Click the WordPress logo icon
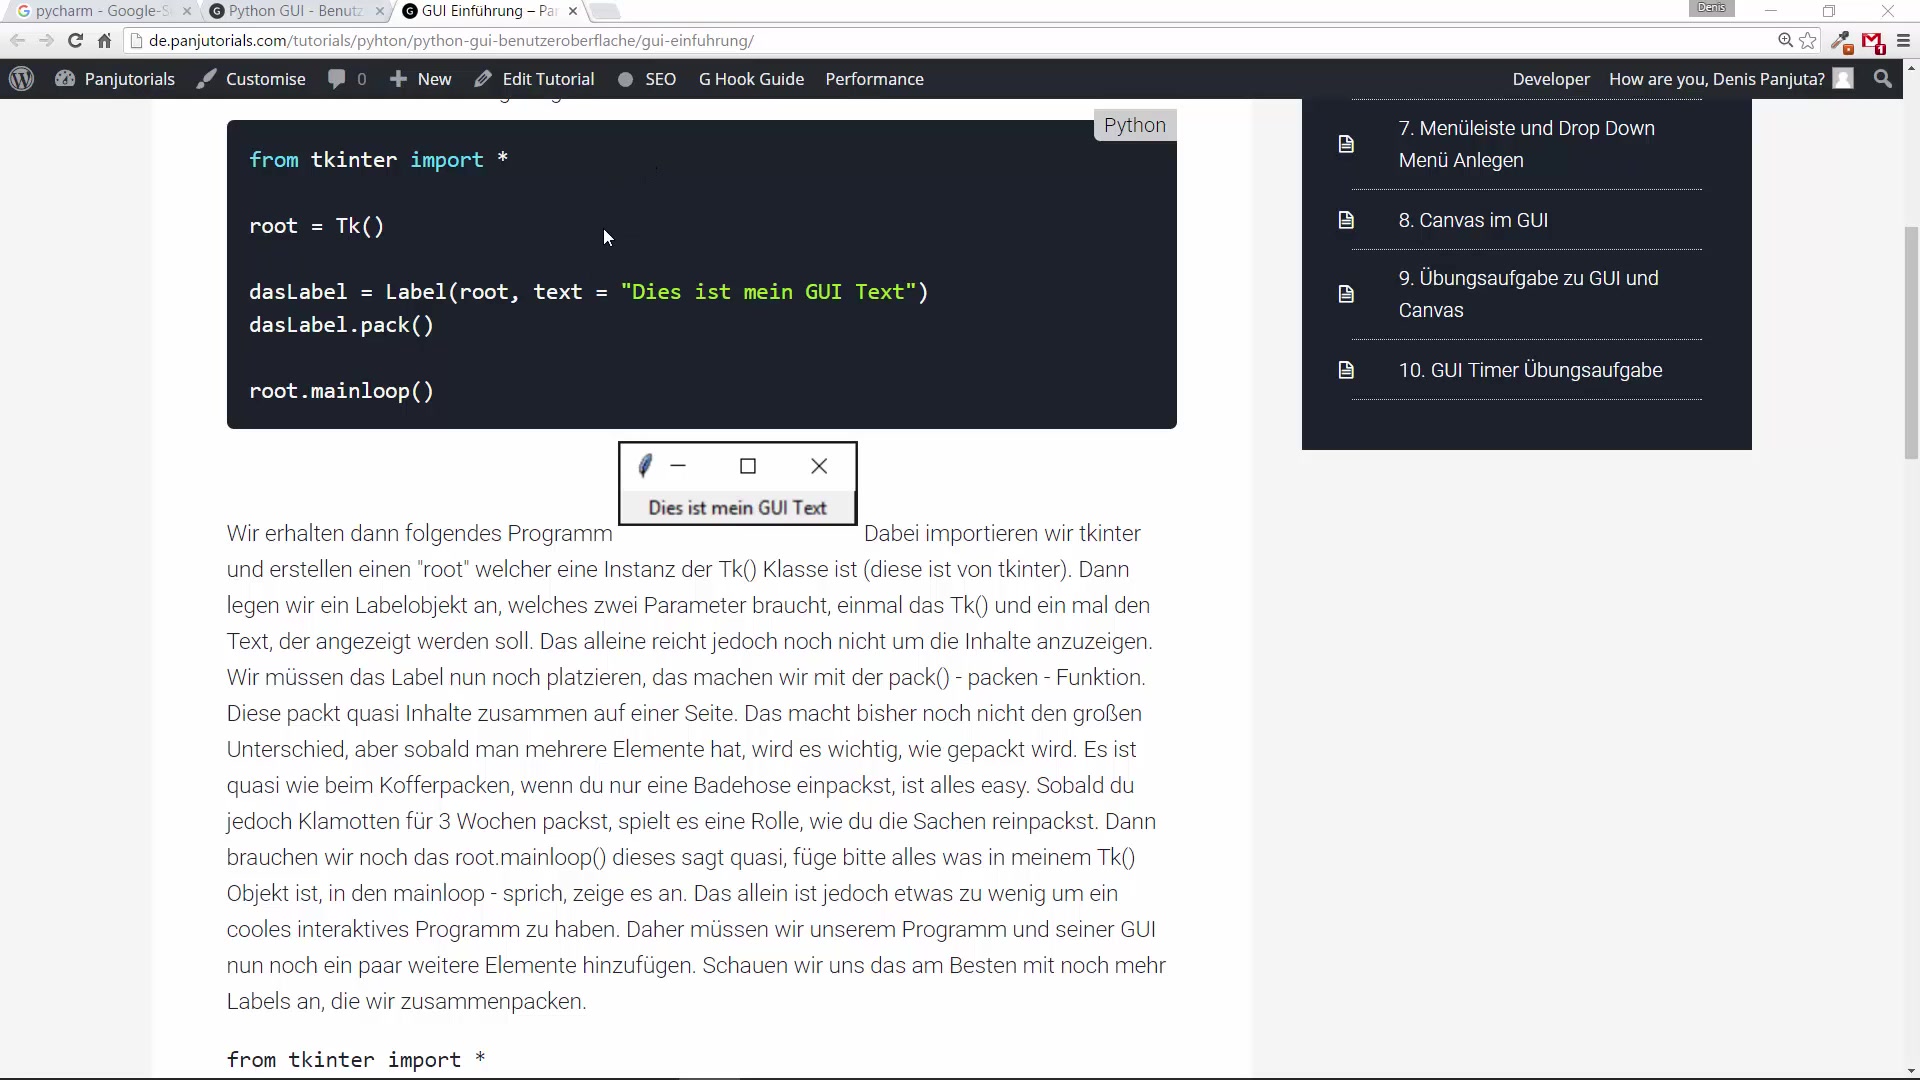1920x1080 pixels. 21,79
